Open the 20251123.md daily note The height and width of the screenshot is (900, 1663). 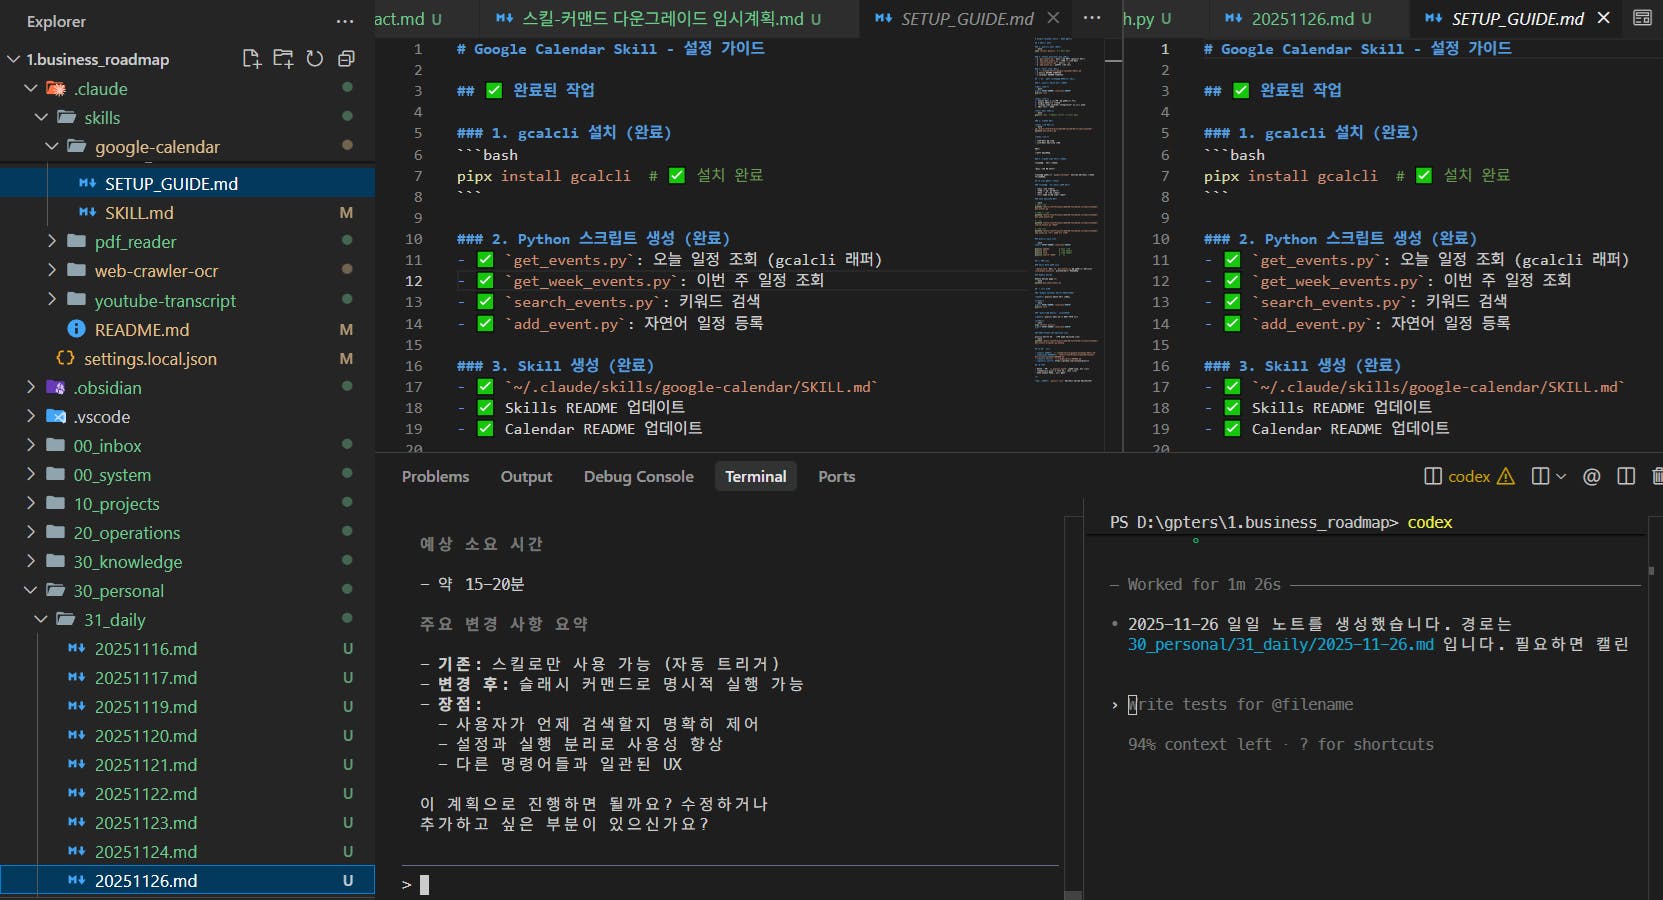coord(145,823)
